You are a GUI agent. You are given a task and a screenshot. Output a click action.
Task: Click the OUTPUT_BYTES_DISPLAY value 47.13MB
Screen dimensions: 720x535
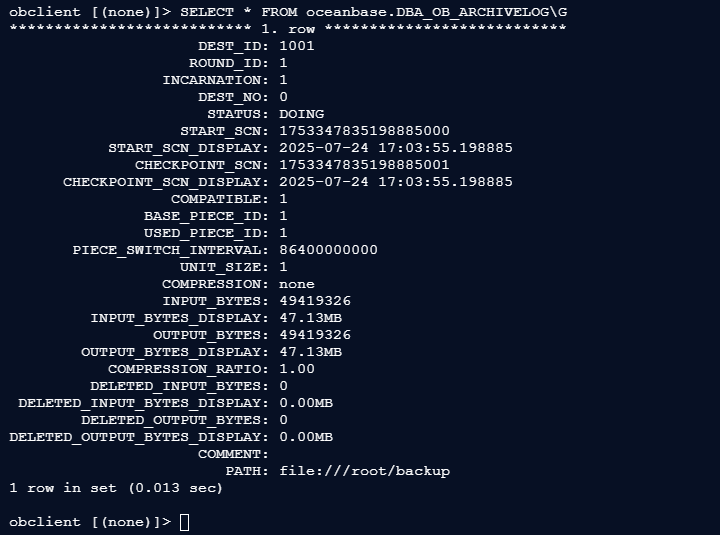click(310, 352)
